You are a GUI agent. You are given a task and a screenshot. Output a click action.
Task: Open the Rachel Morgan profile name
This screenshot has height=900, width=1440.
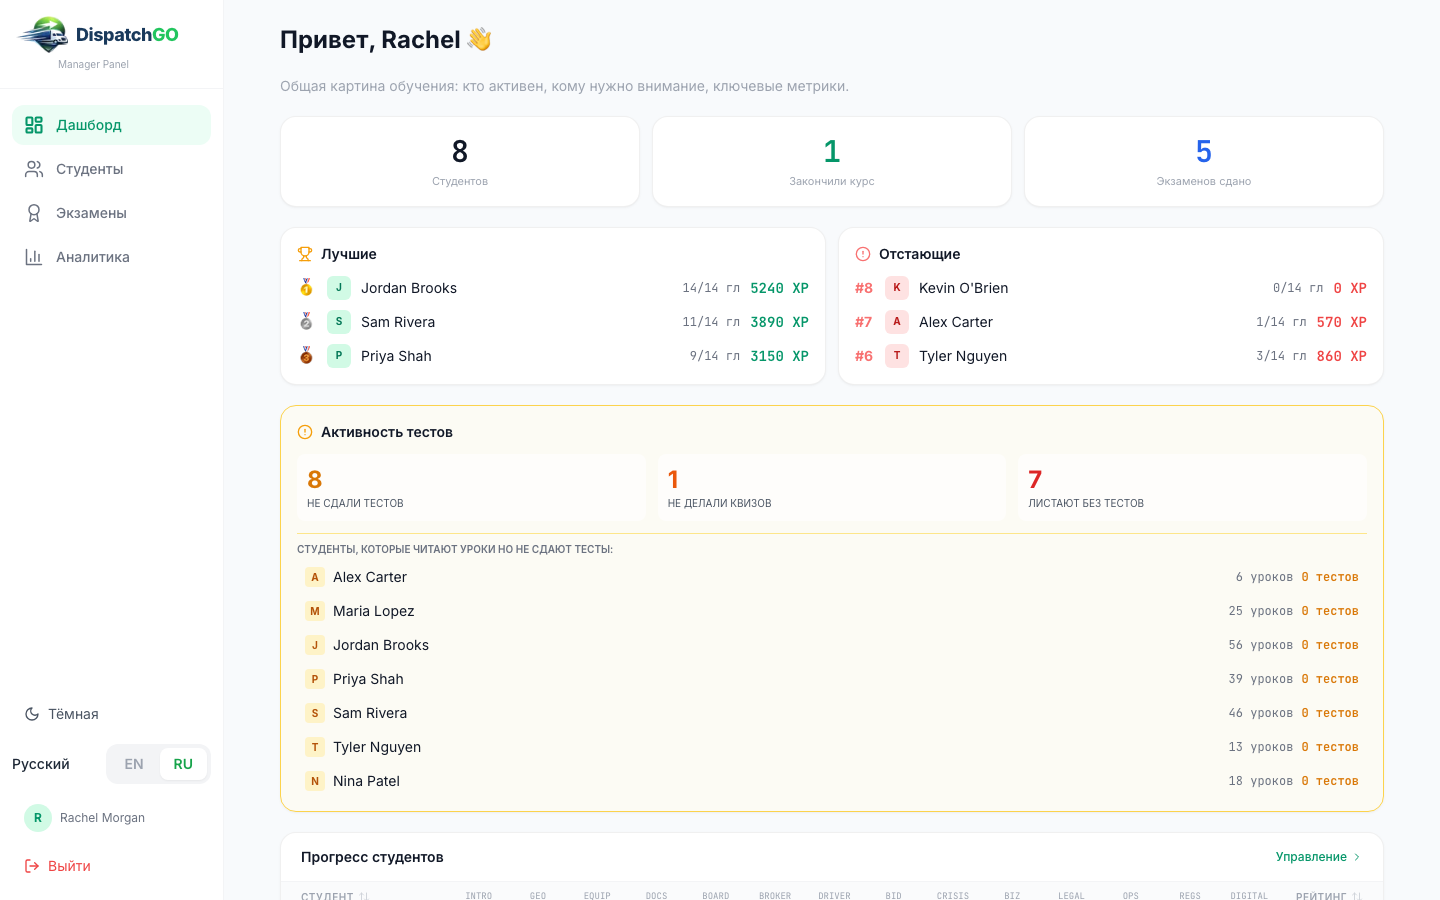[102, 818]
